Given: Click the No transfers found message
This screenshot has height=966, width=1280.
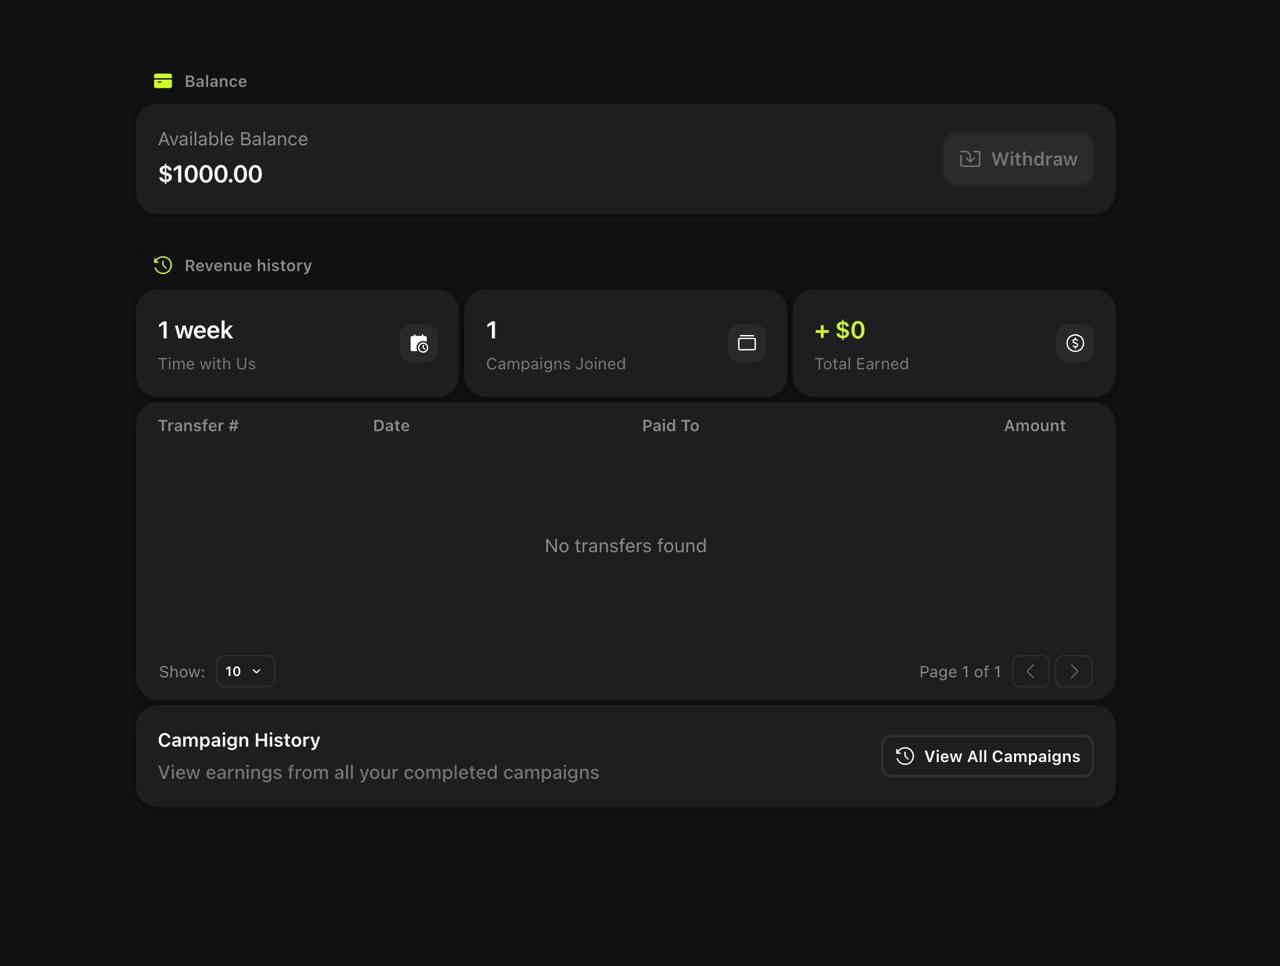Looking at the screenshot, I should (x=626, y=545).
